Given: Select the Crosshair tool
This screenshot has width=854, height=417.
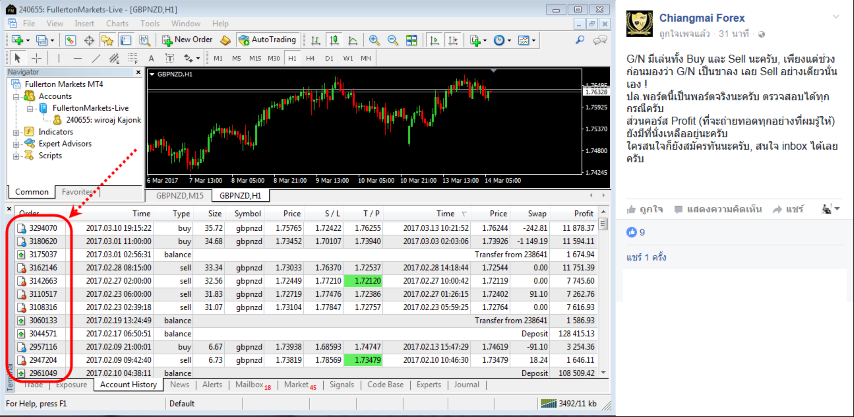Looking at the screenshot, I should click(36, 58).
